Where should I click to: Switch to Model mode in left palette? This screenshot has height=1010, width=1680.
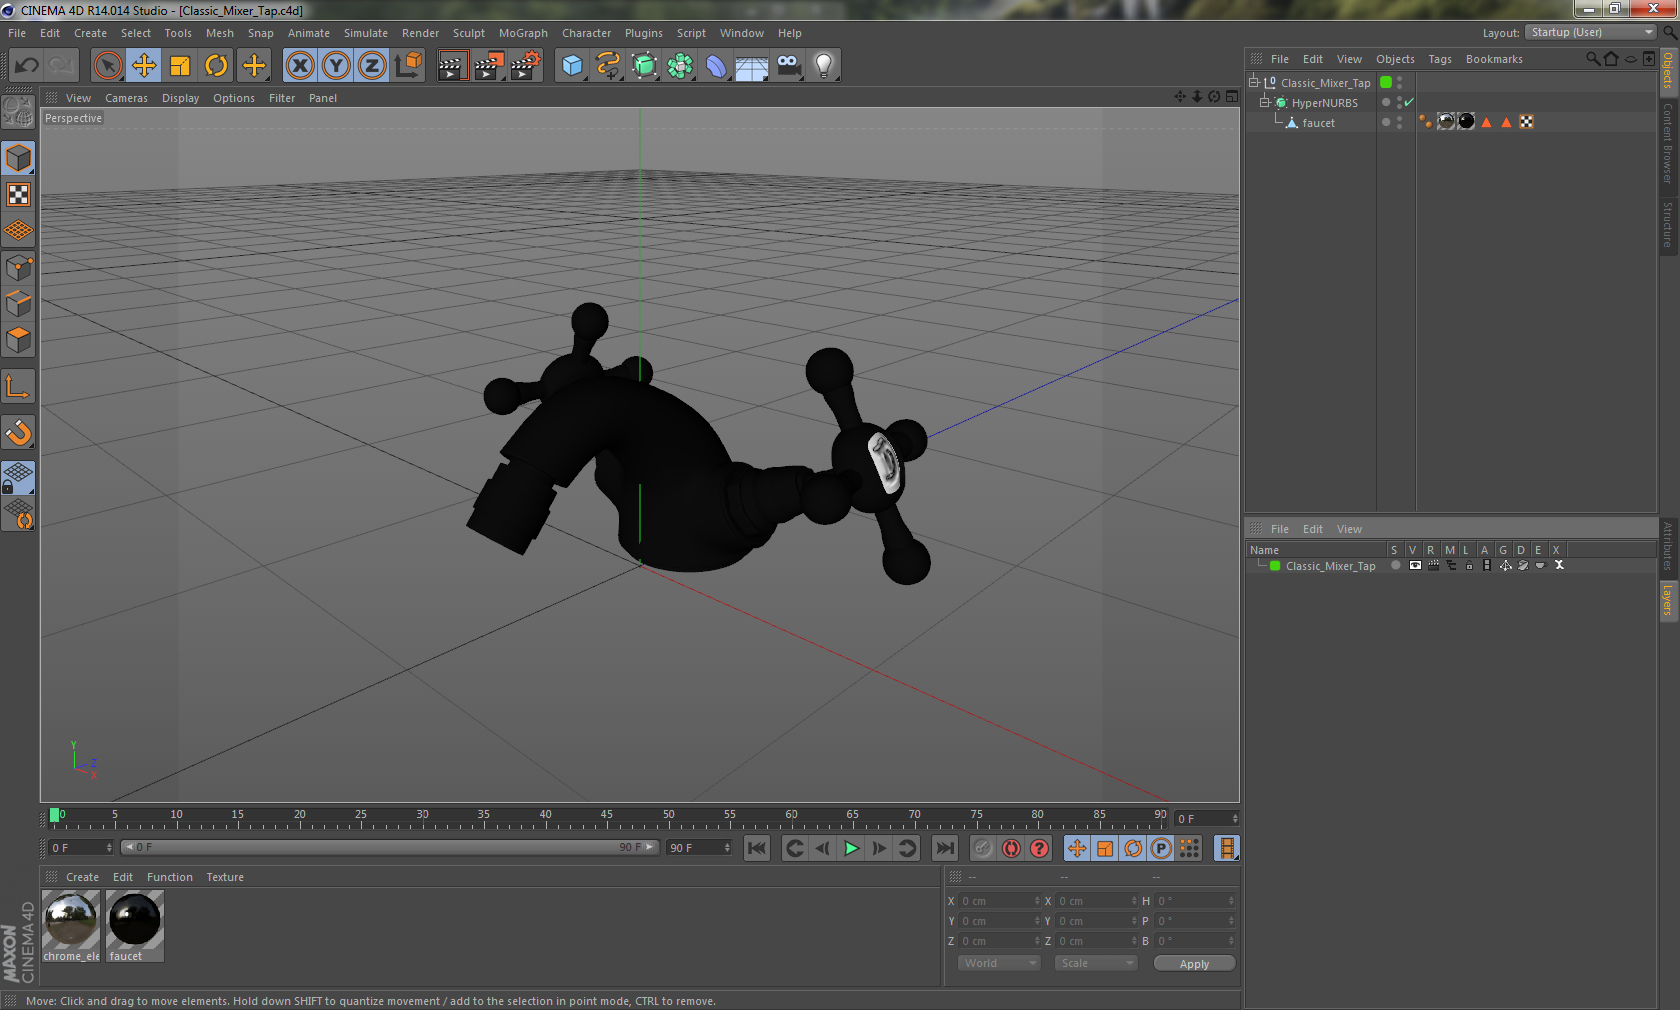point(19,158)
